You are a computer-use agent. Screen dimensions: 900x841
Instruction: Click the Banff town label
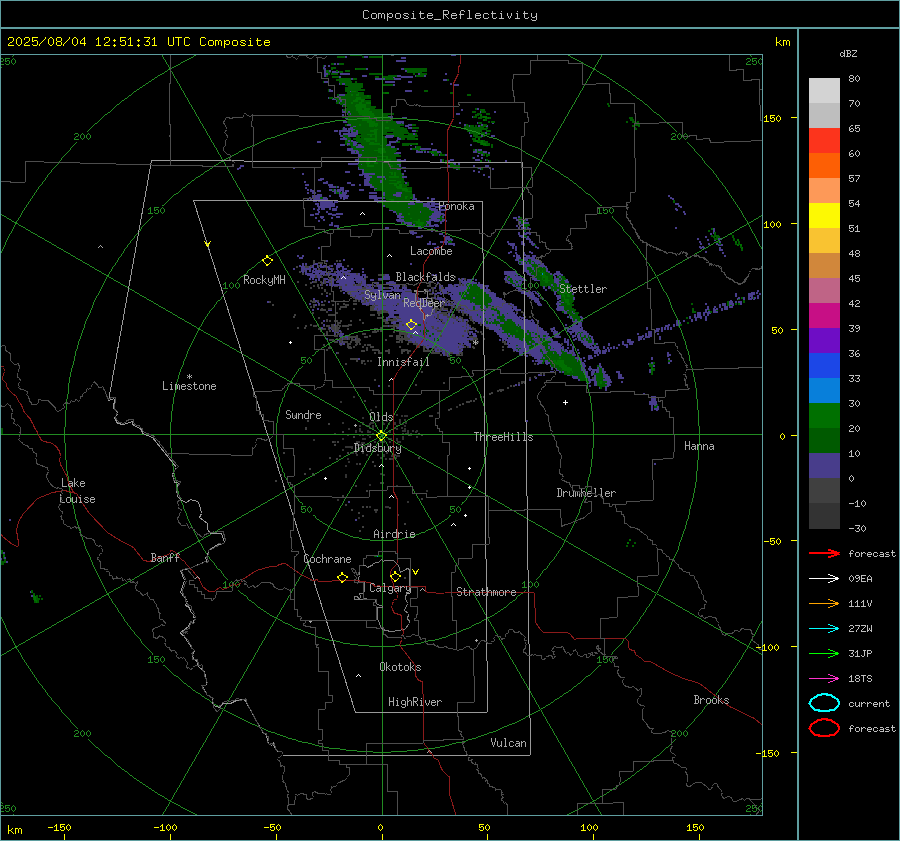[x=165, y=557]
